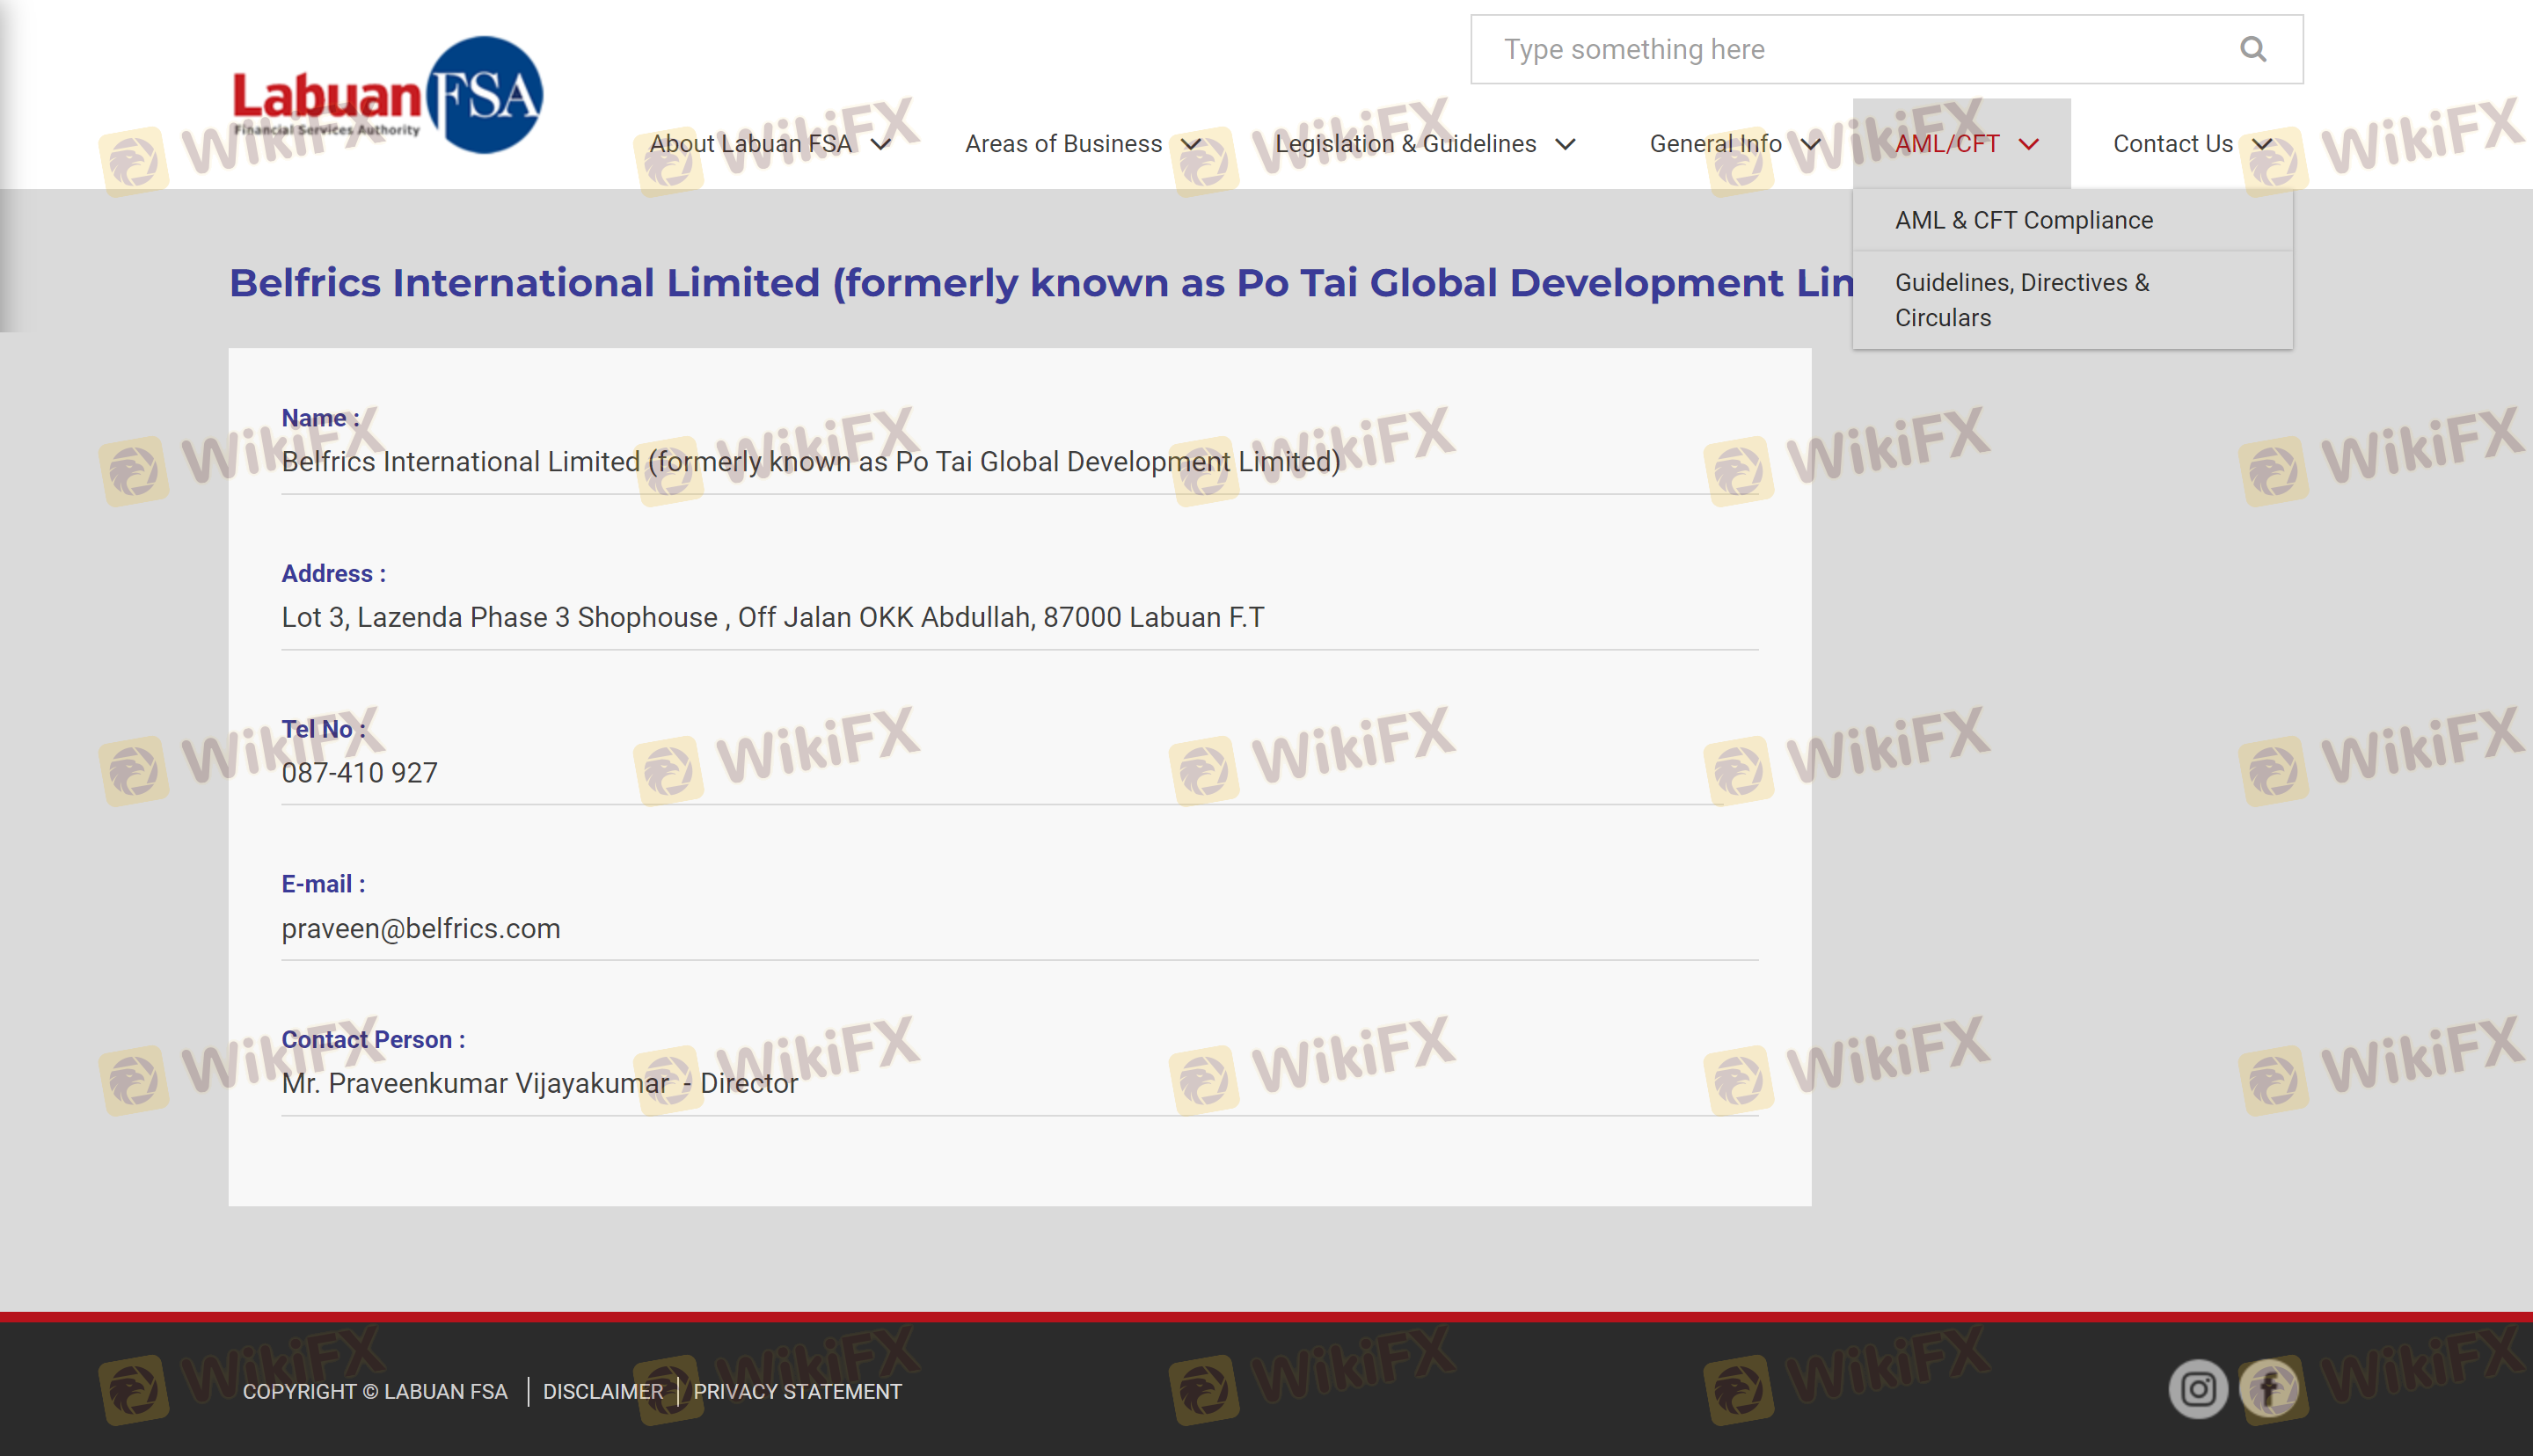Open the PRIVACY STATEMENT footer link
This screenshot has width=2533, height=1456.
[797, 1391]
